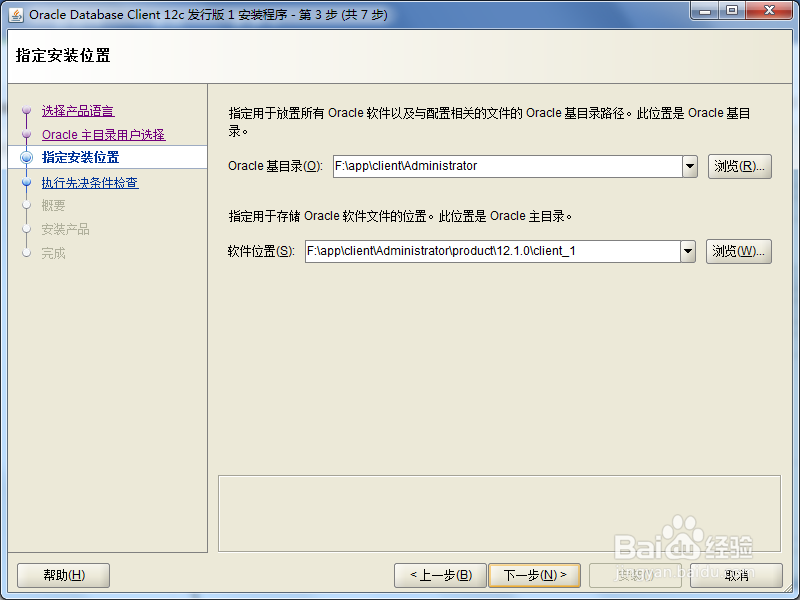This screenshot has height=600, width=800.
Task: Click 浏览(W)... button for software location
Action: point(738,251)
